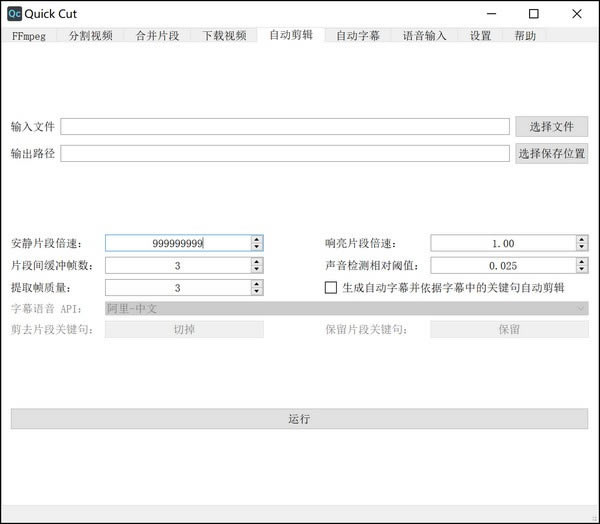Click the 输出路径 text field
The width and height of the screenshot is (600, 524).
[285, 154]
